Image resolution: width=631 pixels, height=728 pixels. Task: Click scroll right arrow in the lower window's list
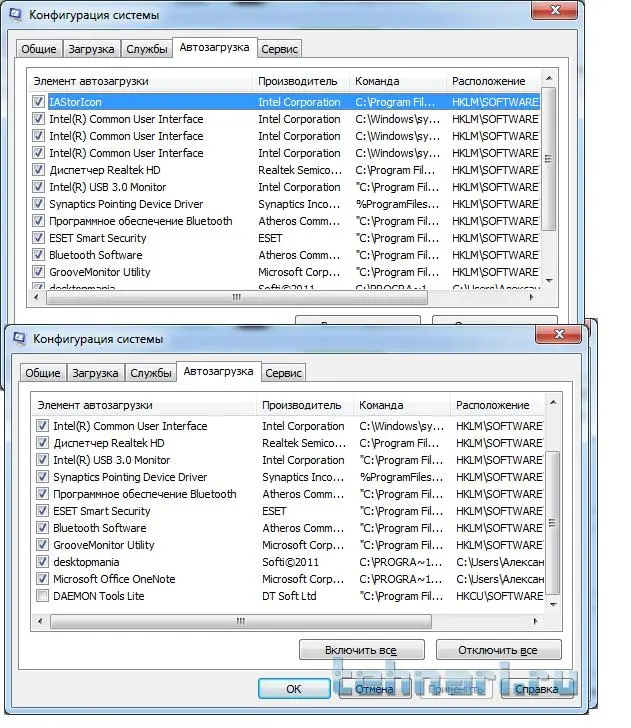tap(535, 621)
